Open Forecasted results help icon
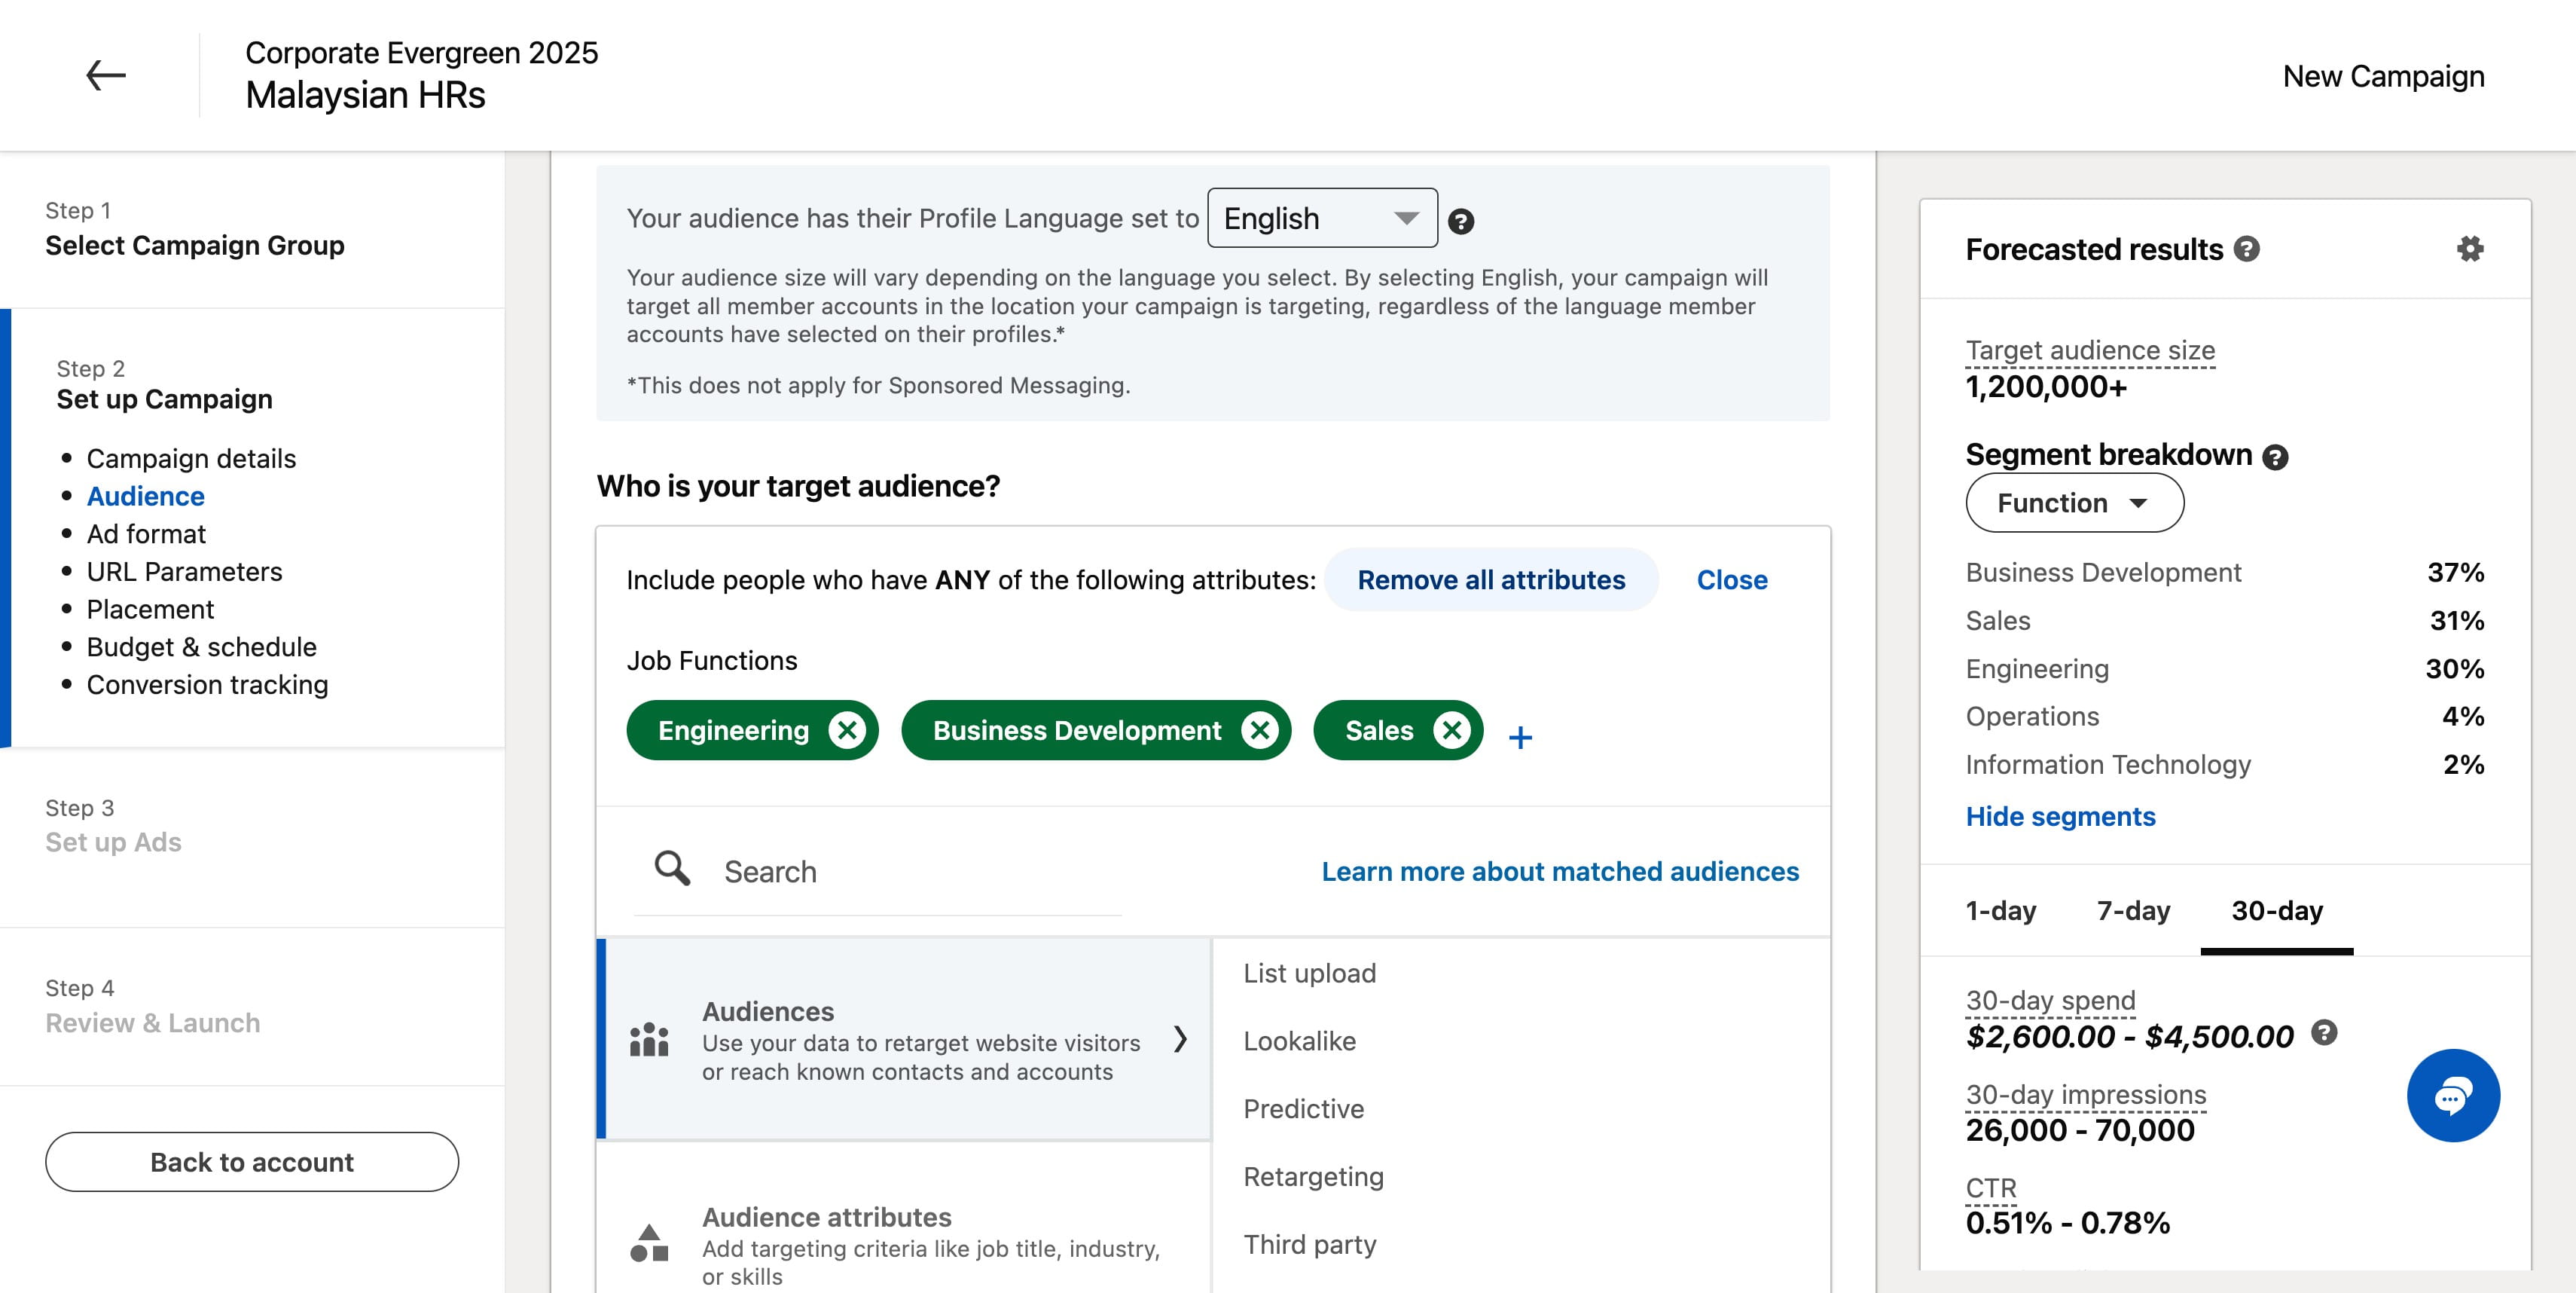2576x1293 pixels. (x=2247, y=248)
